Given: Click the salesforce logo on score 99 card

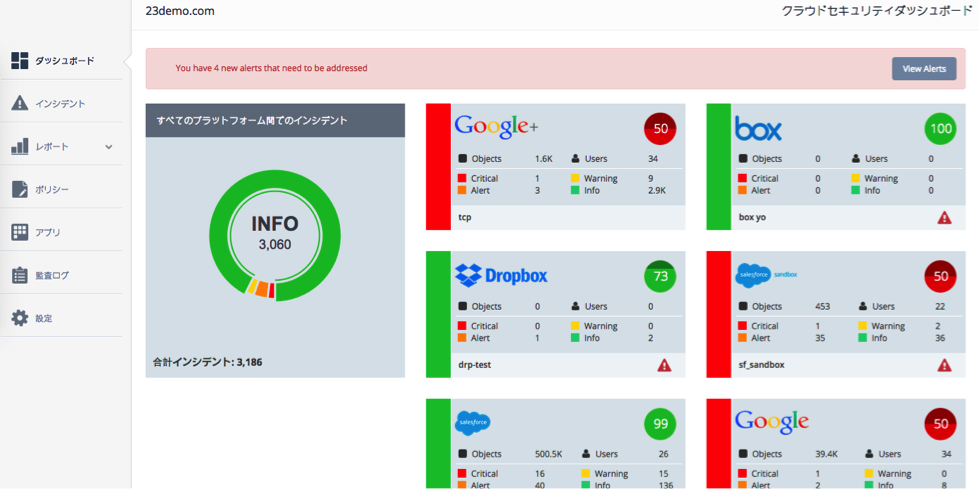Looking at the screenshot, I should point(473,423).
